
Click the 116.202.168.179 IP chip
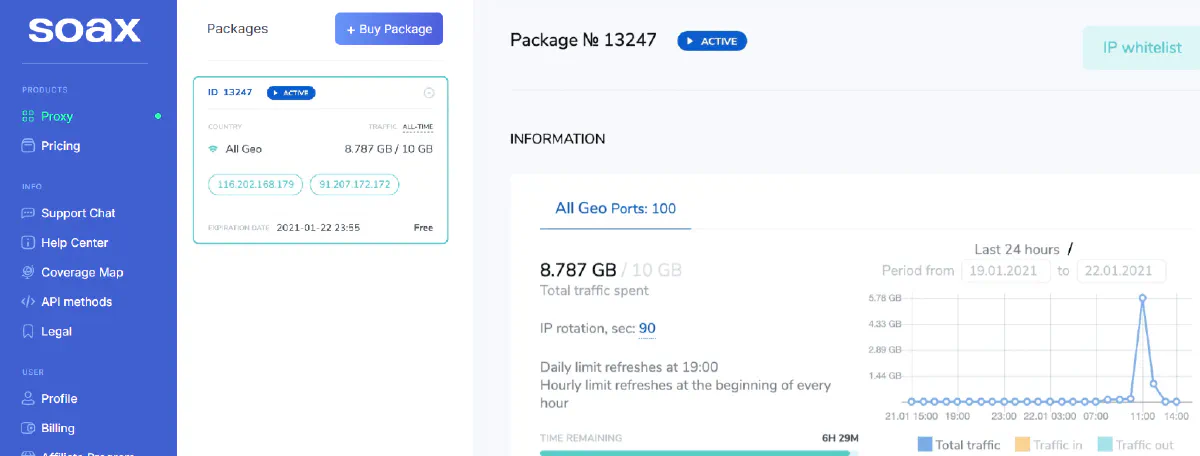tap(255, 184)
